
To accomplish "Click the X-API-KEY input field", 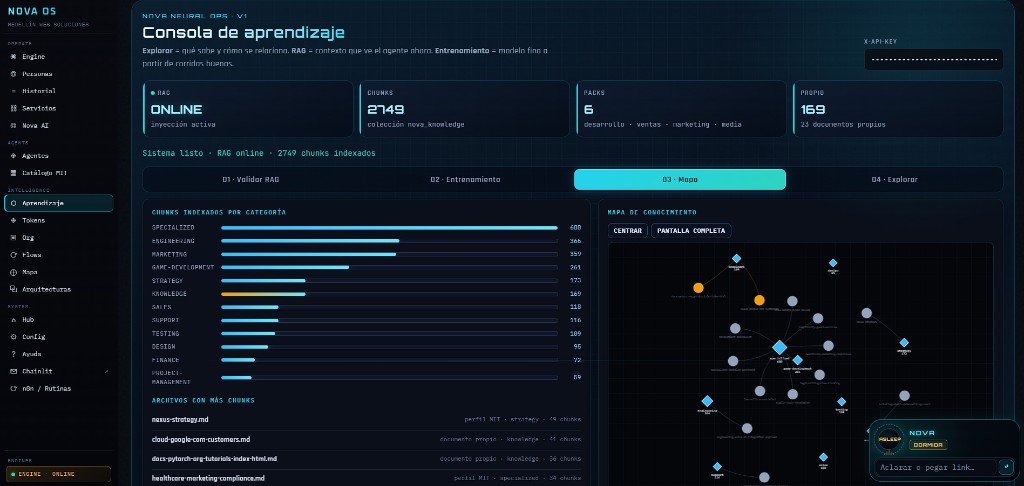I will click(x=933, y=59).
